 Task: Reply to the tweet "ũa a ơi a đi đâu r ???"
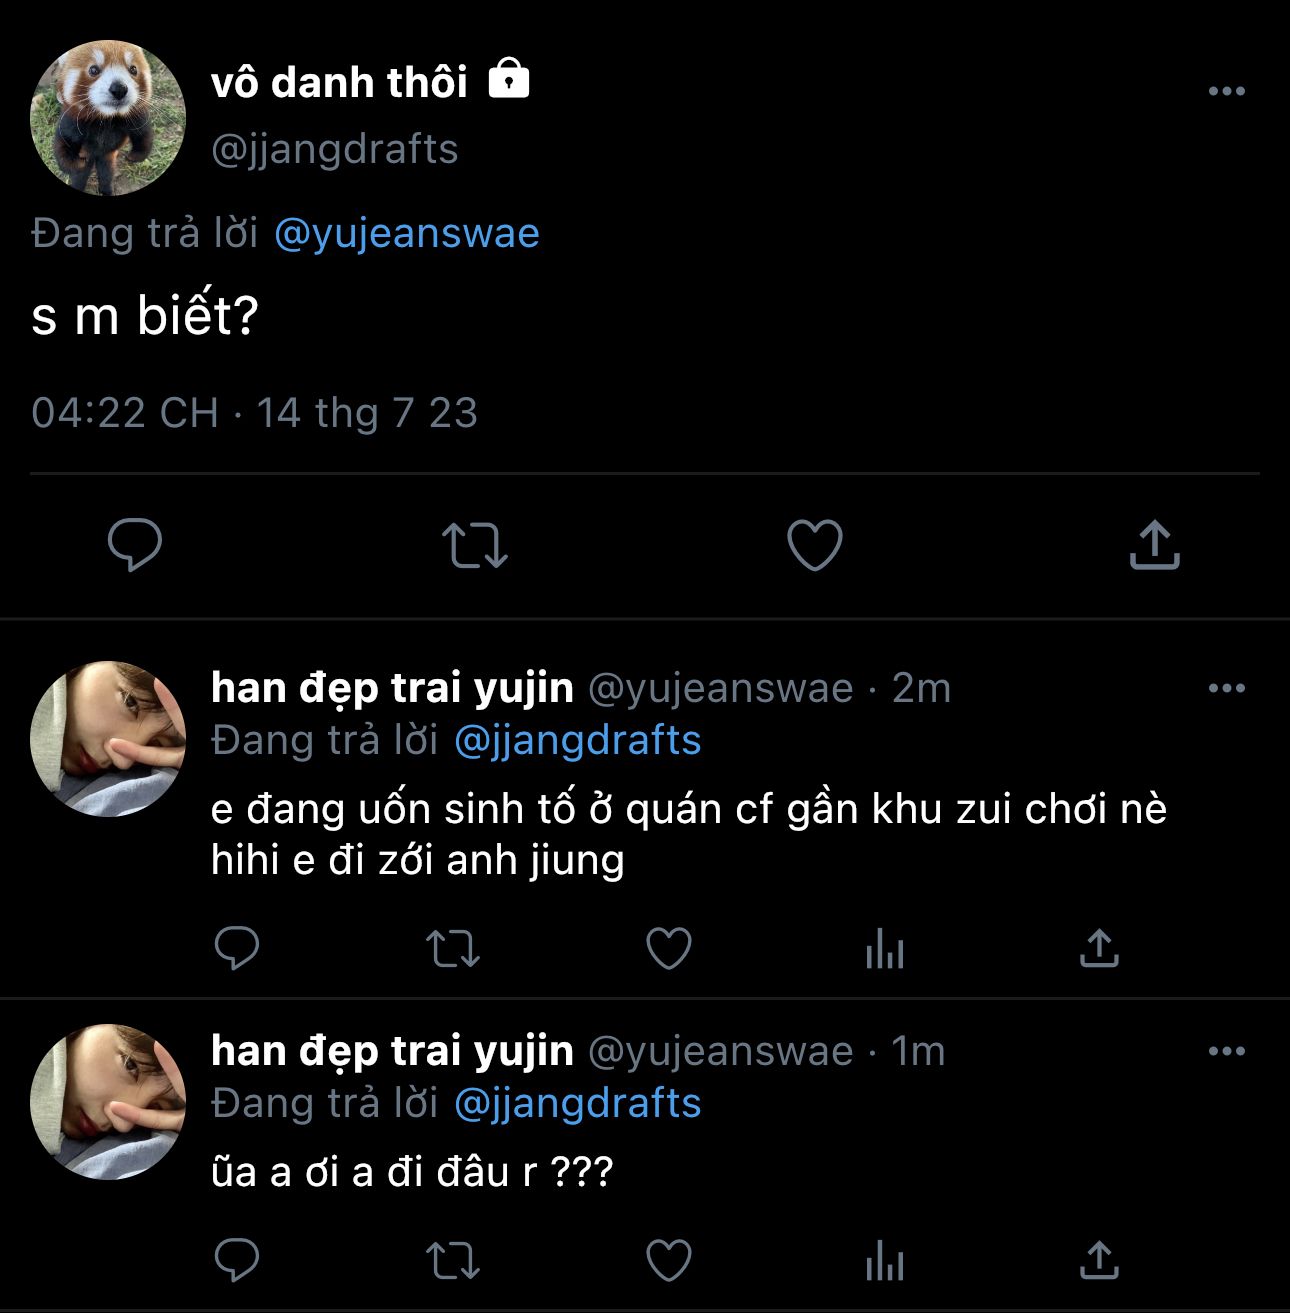pos(237,1260)
